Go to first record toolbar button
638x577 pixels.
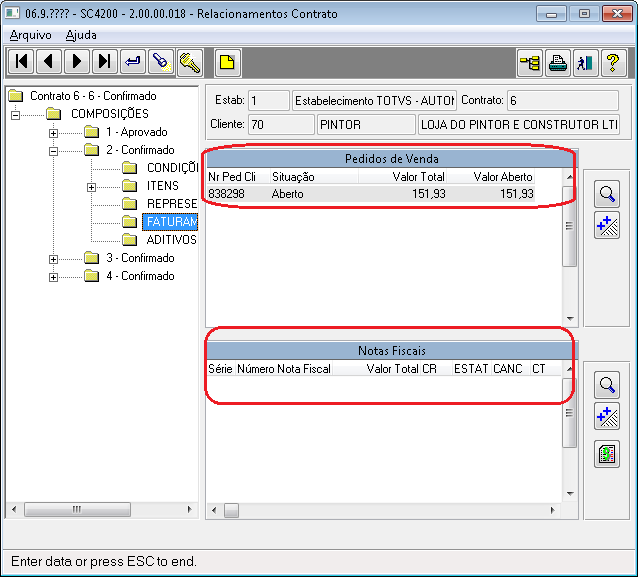pyautogui.click(x=21, y=62)
